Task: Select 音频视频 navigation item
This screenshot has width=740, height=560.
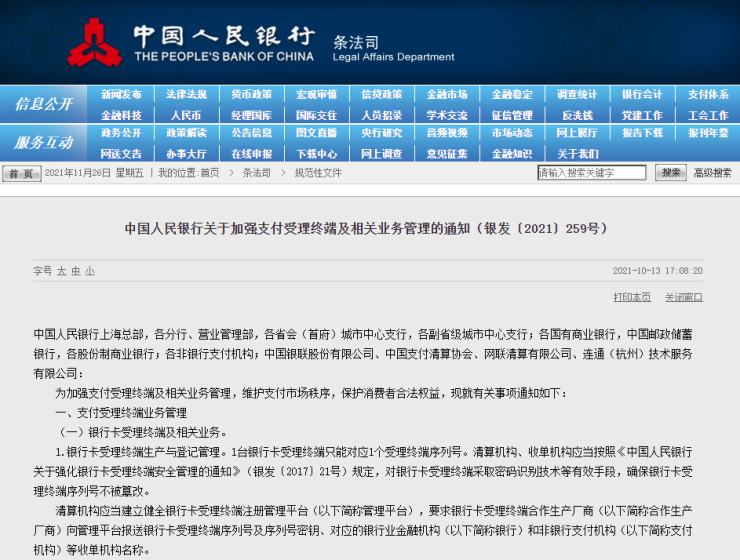Action: (447, 133)
